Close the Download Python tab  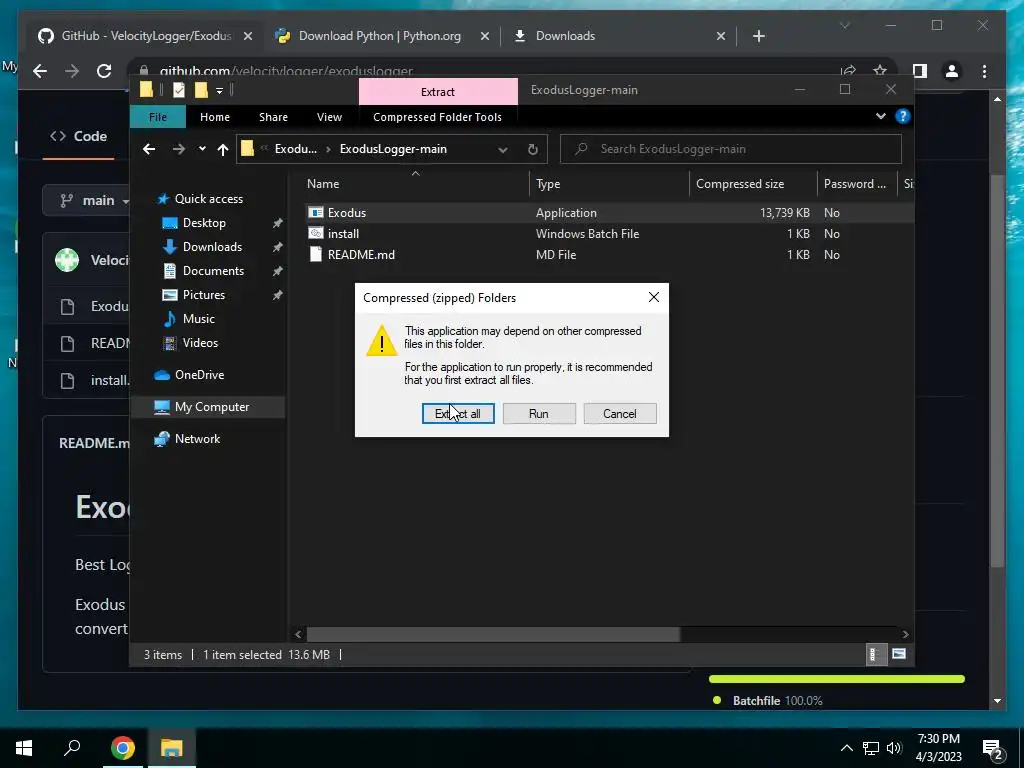[x=485, y=36]
